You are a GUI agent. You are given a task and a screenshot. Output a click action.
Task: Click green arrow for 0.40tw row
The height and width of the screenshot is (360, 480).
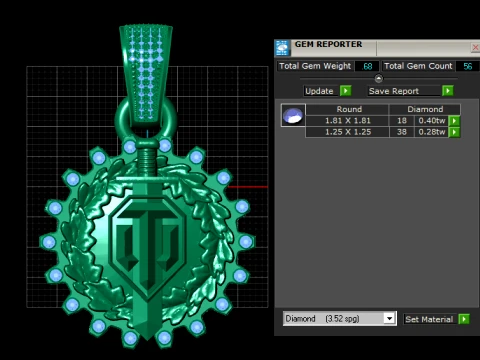point(454,121)
